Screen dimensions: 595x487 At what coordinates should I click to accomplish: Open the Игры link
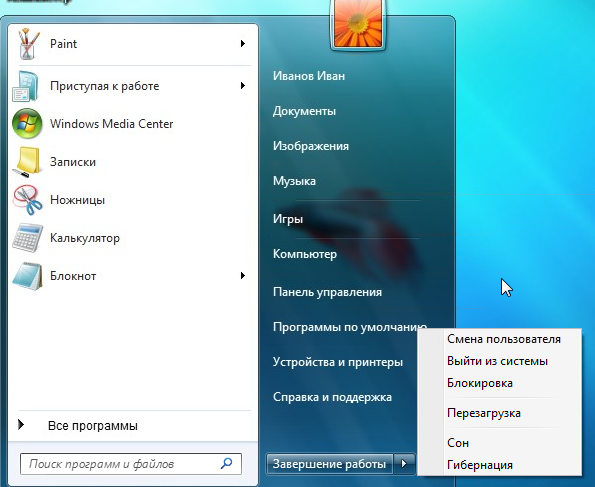click(288, 219)
